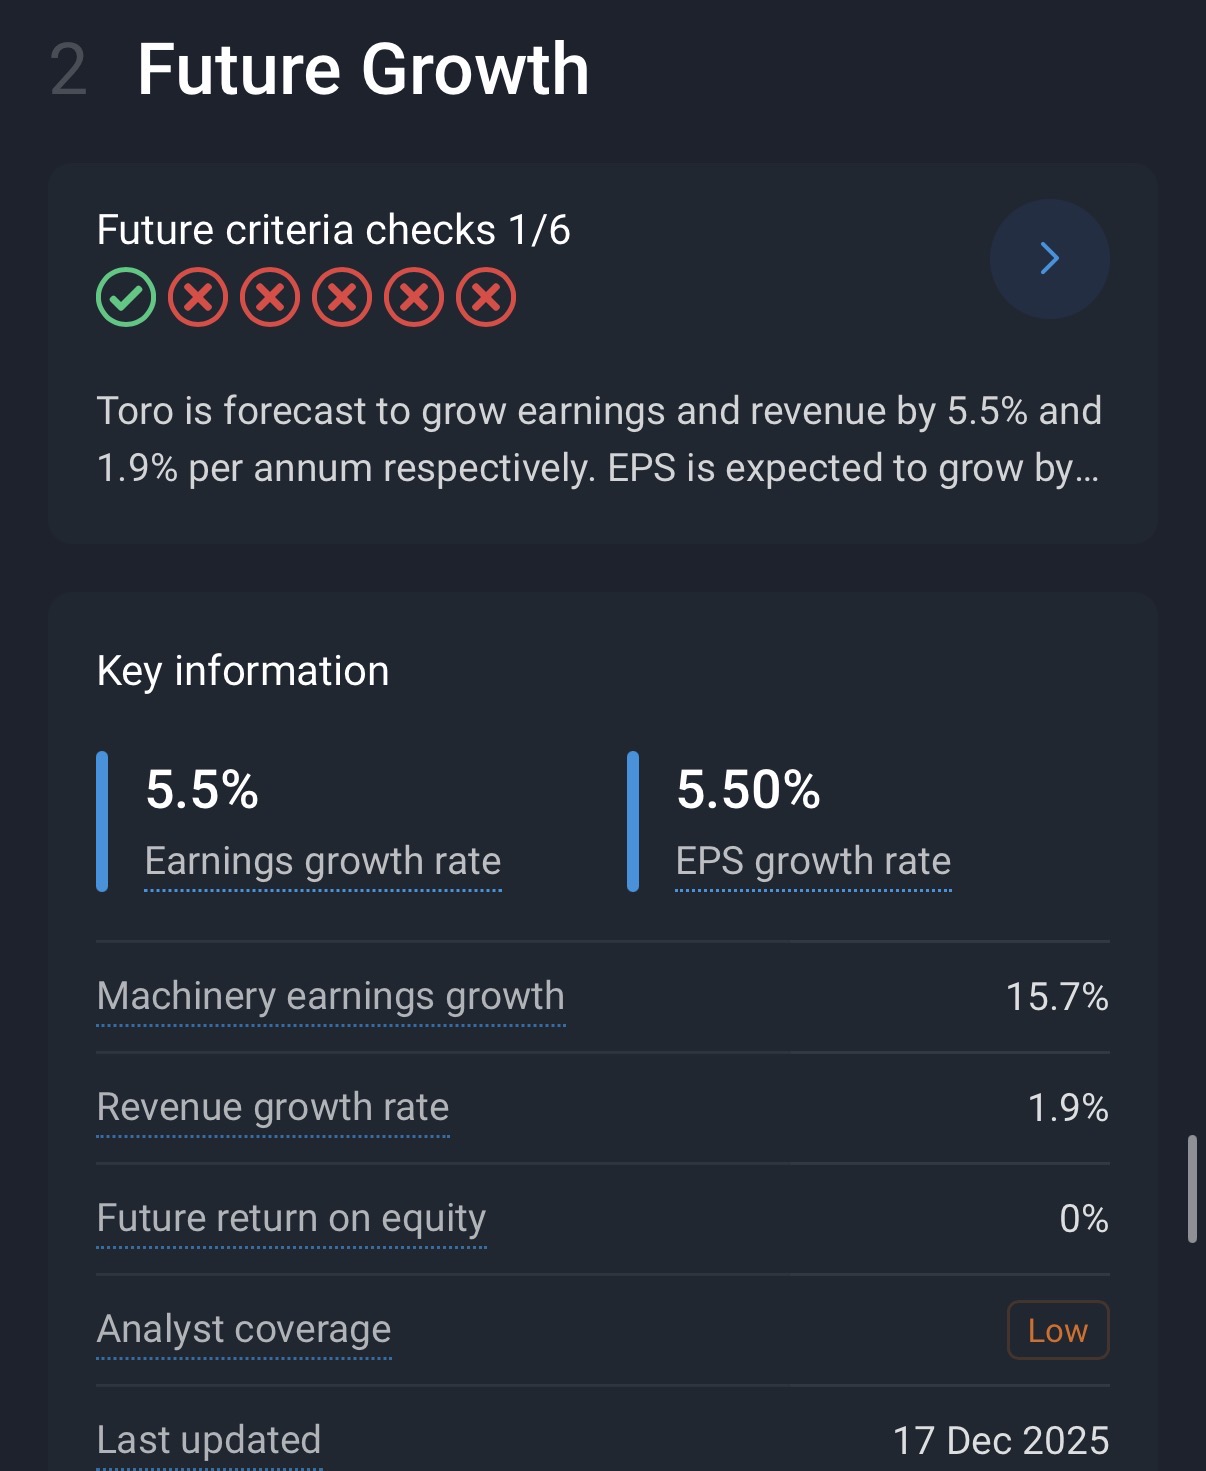Expand Future criteria checks with chevron arrow
Viewport: 1206px width, 1471px height.
point(1049,259)
